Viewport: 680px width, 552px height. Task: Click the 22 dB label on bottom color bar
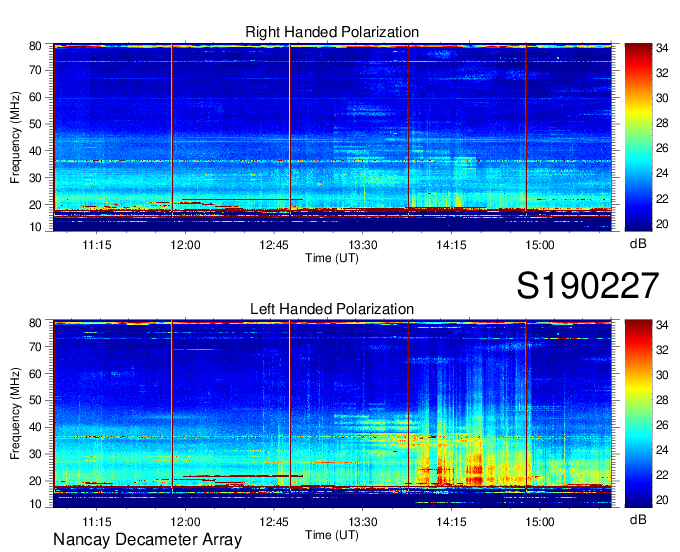click(x=662, y=475)
